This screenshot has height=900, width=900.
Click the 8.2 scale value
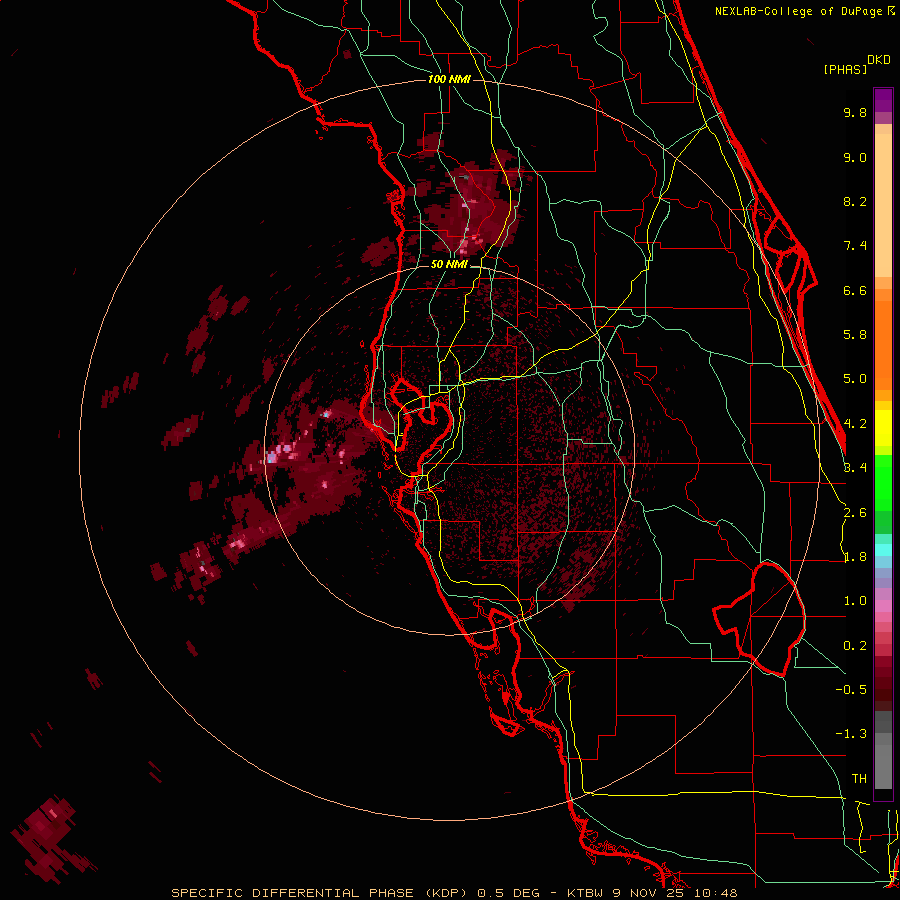click(855, 201)
